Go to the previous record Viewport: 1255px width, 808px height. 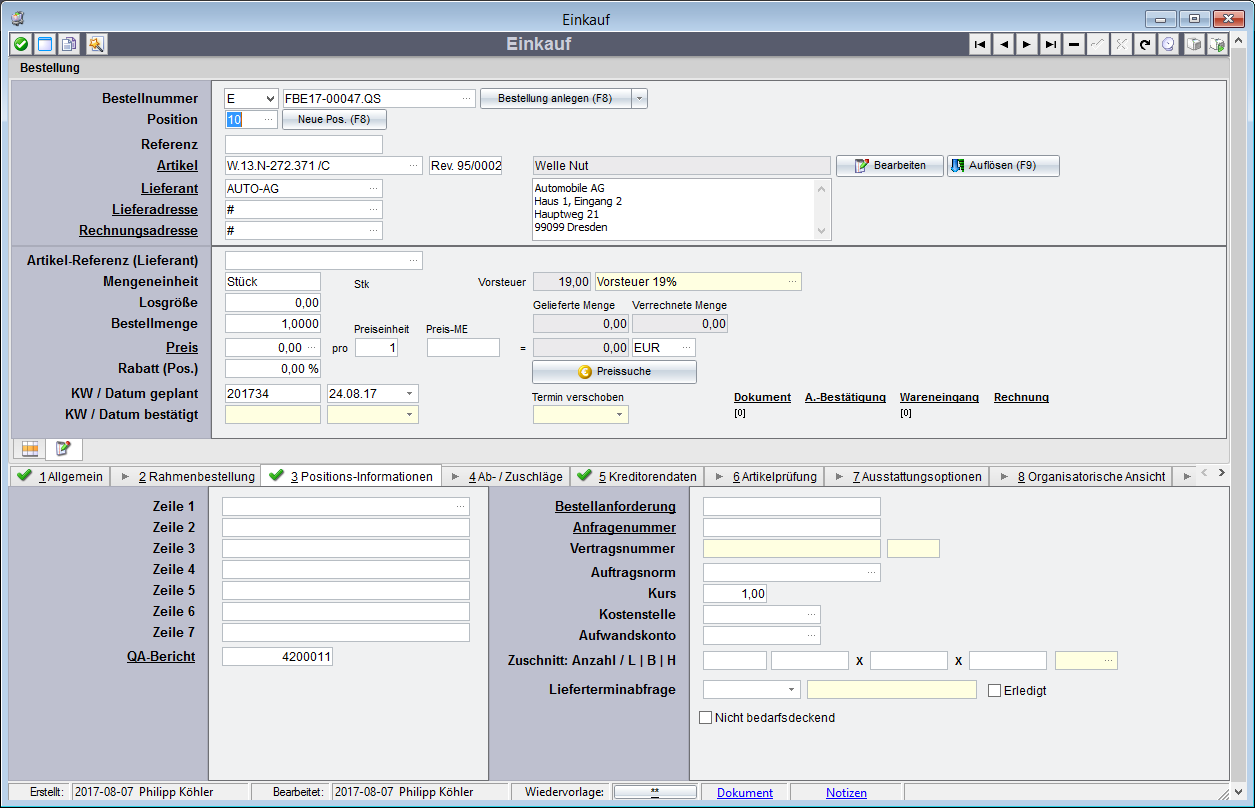click(x=1004, y=44)
